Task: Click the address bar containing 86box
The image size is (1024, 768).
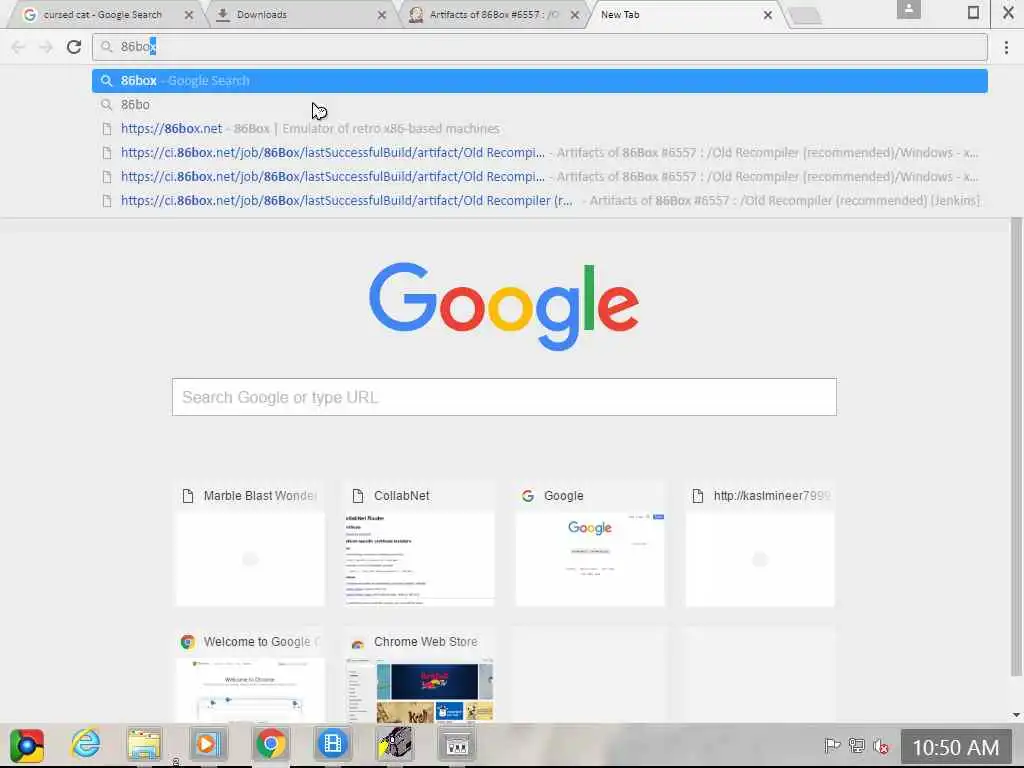Action: (539, 46)
